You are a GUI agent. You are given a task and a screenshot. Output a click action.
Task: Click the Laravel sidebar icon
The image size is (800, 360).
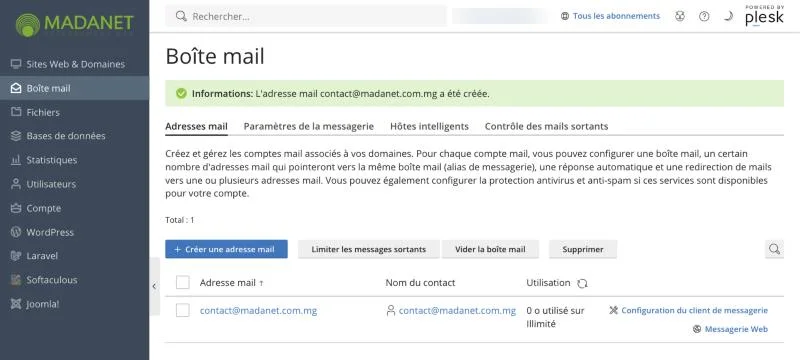(16, 256)
